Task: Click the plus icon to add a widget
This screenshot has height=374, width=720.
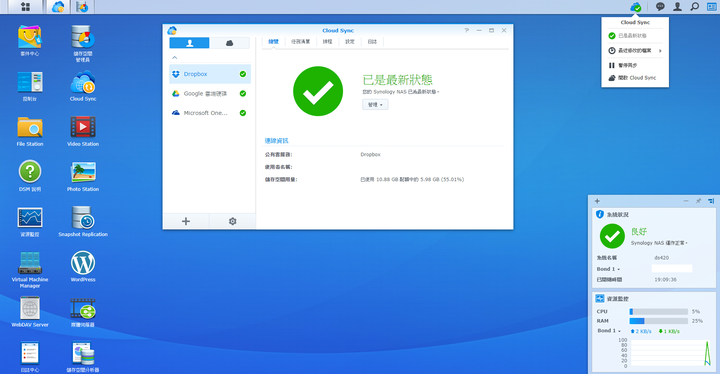Action: pos(597,201)
